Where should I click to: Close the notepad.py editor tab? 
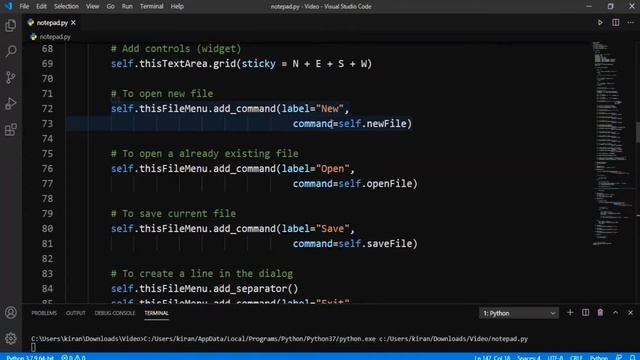[73, 23]
